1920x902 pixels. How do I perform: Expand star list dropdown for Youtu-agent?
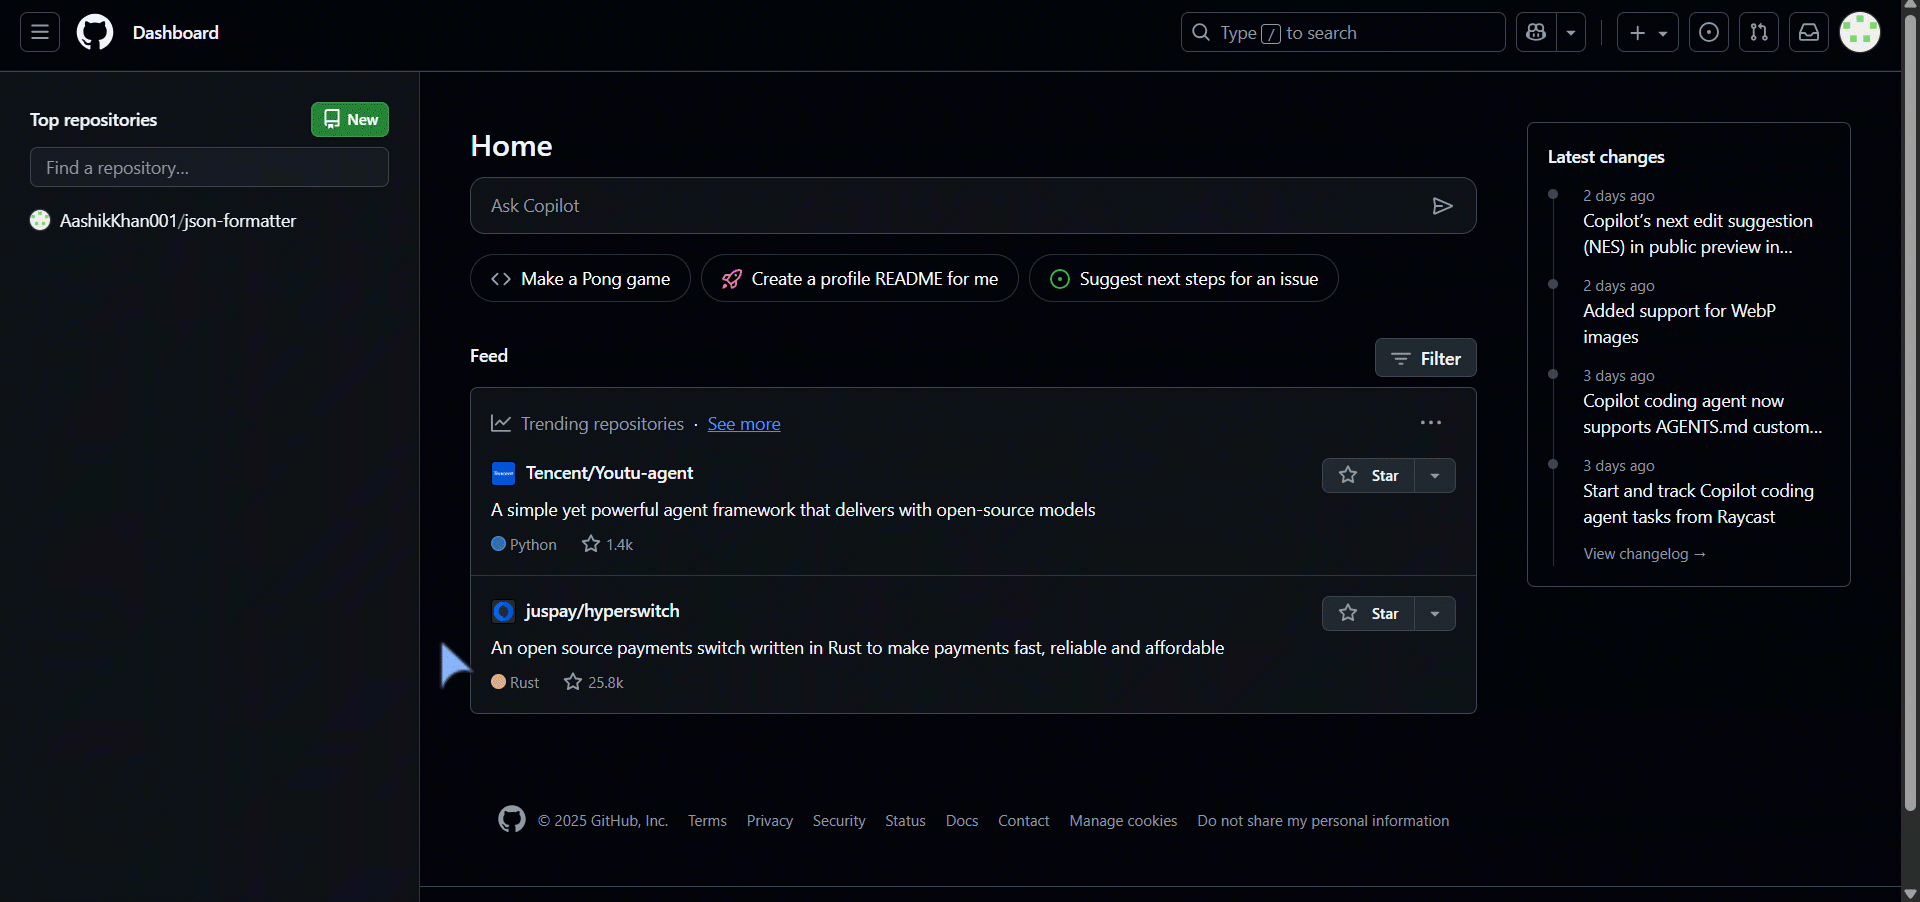tap(1435, 475)
